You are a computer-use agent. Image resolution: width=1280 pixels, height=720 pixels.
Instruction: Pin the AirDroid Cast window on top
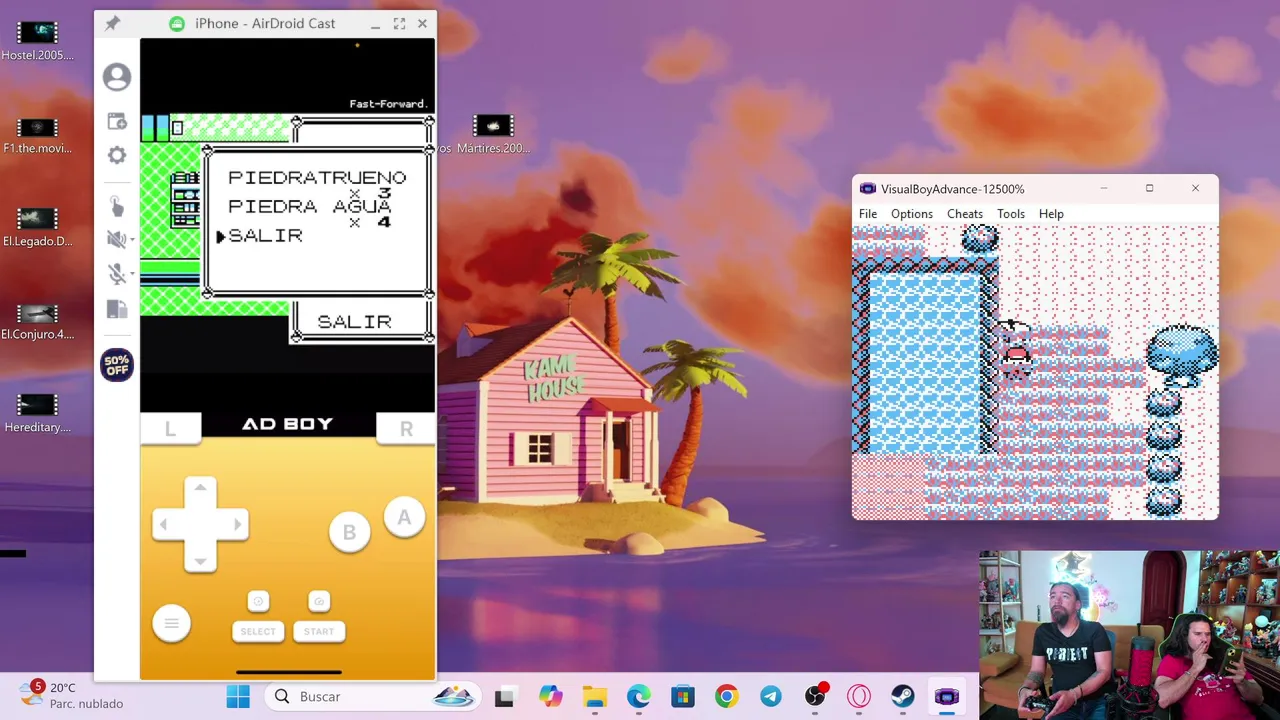112,23
